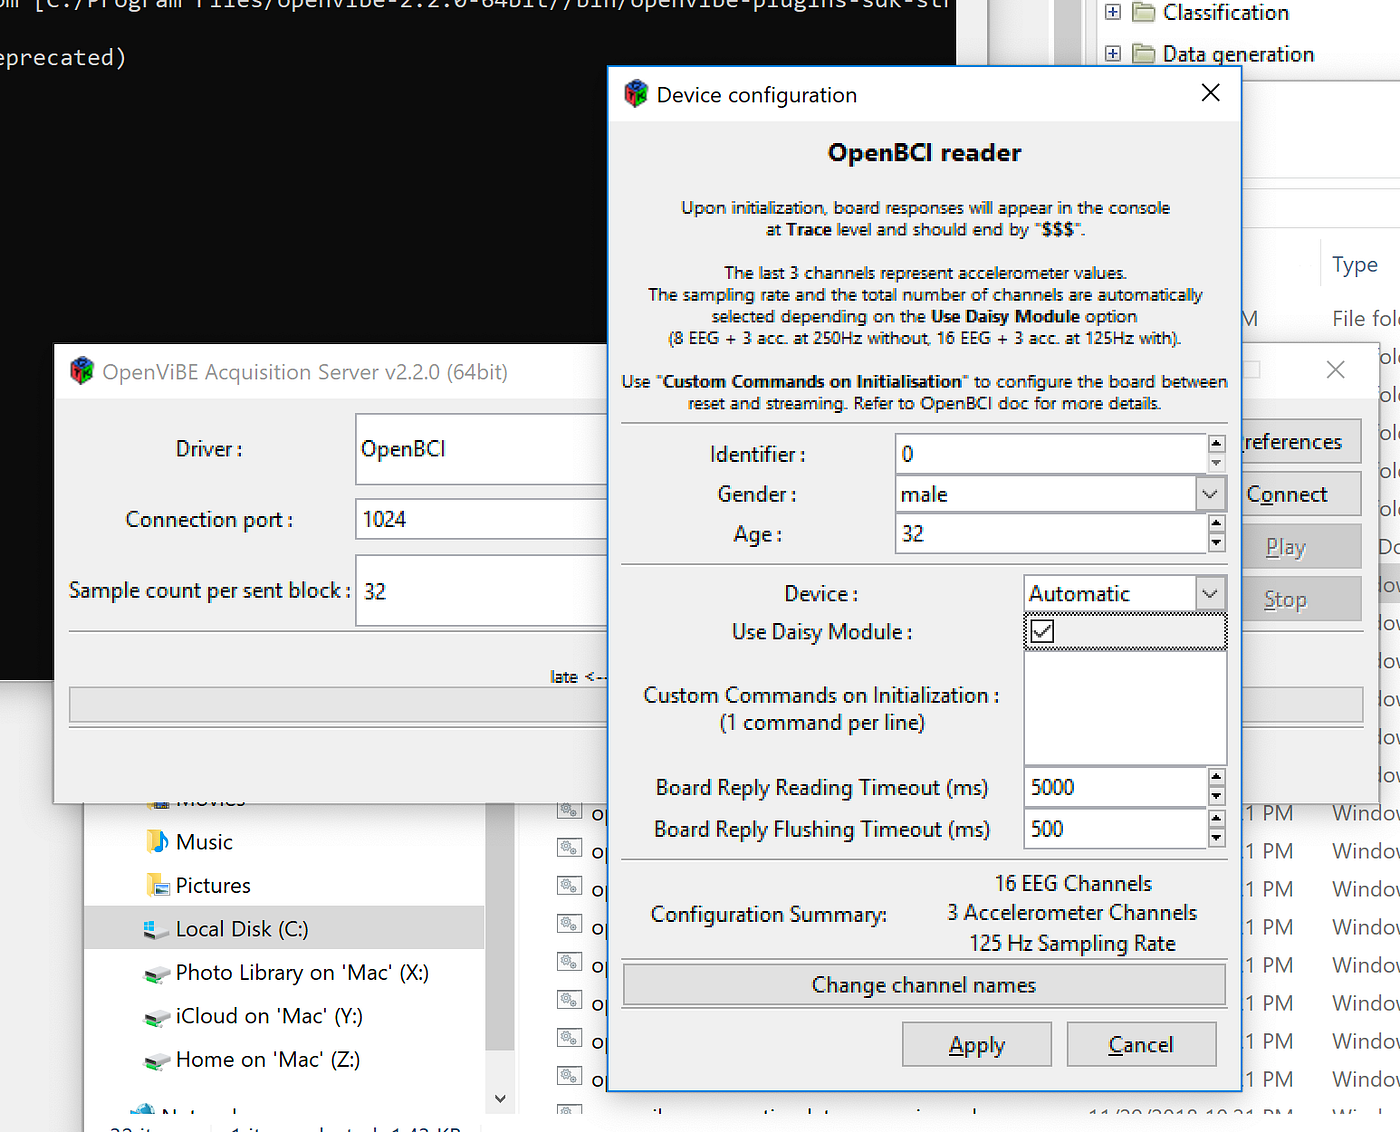Click the Change channel names button

923,984
